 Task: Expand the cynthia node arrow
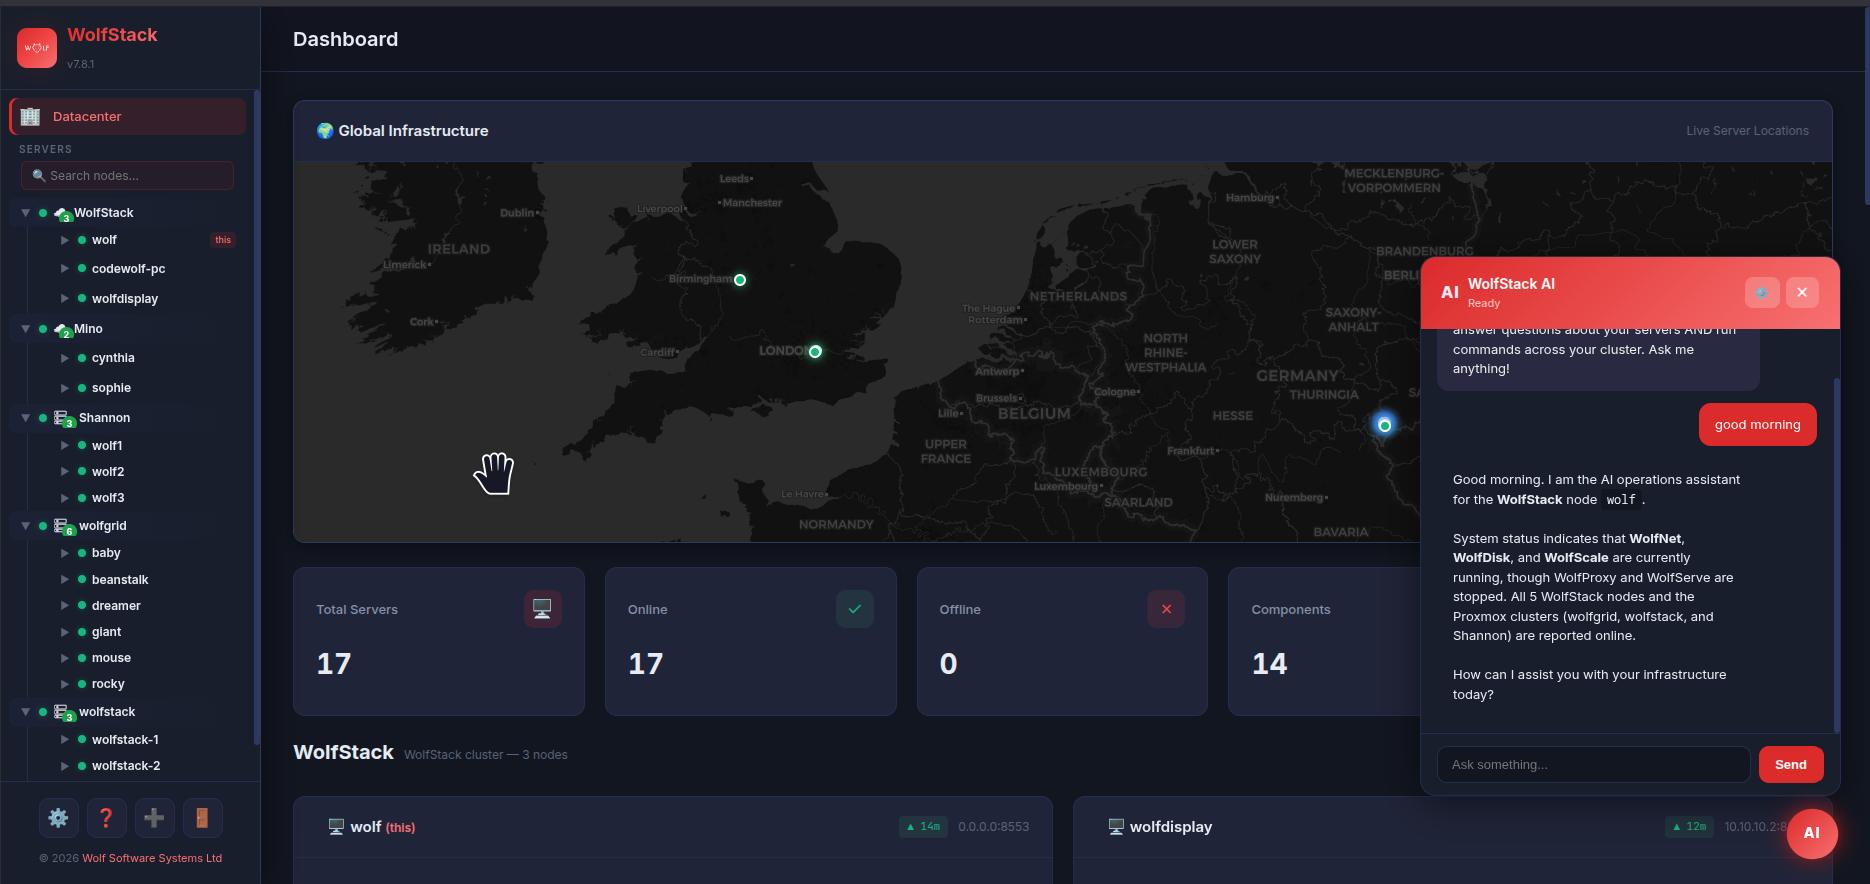tap(65, 358)
